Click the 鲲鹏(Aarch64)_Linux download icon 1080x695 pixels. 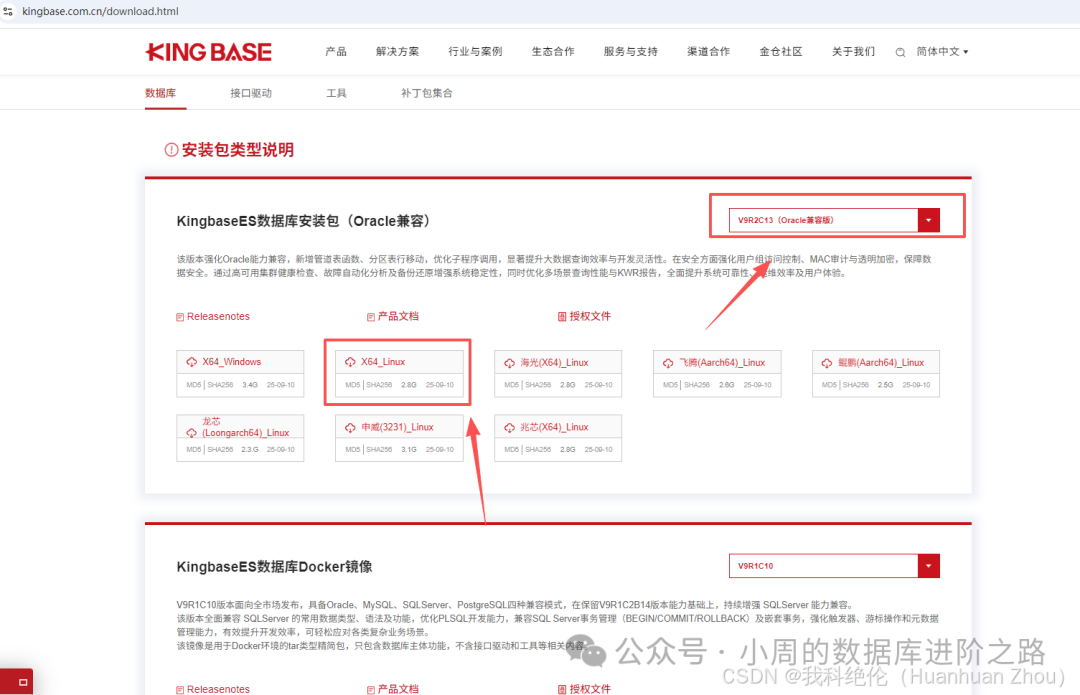[x=827, y=362]
